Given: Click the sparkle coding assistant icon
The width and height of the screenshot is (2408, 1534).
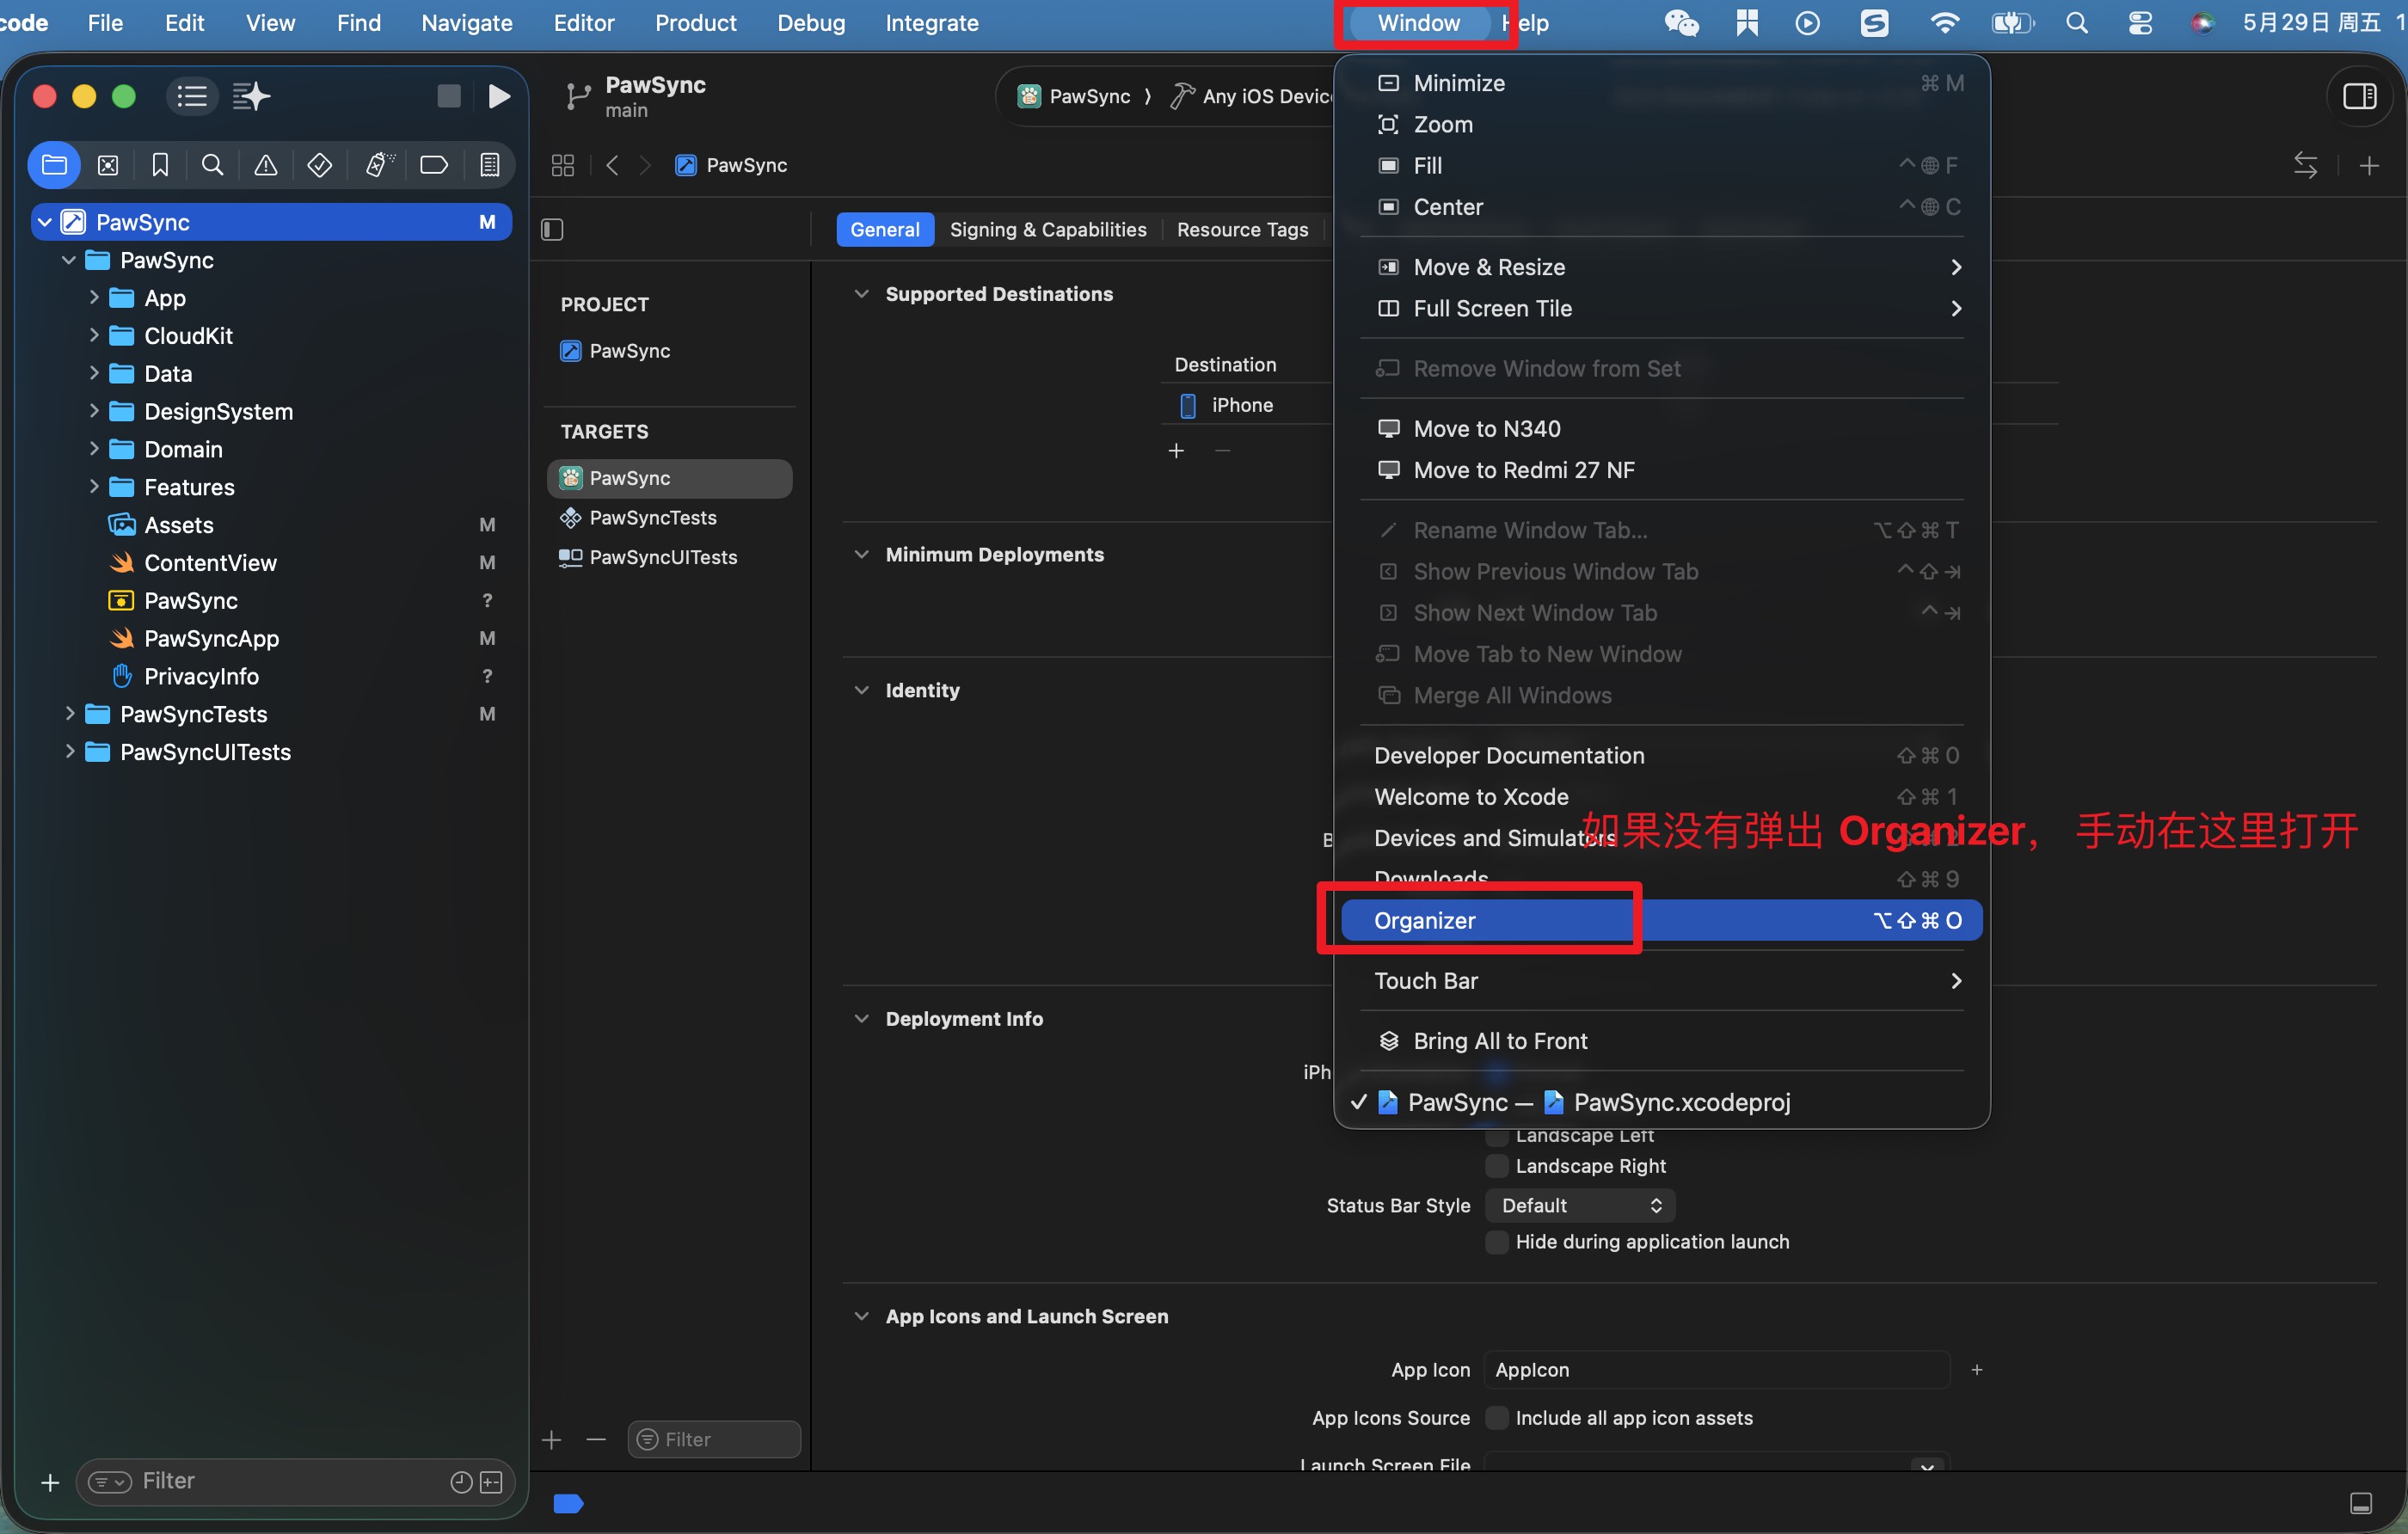Looking at the screenshot, I should tap(251, 96).
